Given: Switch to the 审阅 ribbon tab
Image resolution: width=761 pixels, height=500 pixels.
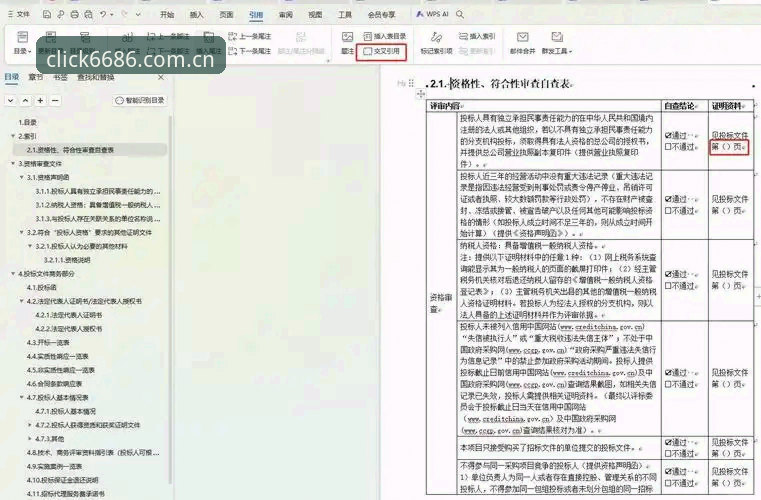Looking at the screenshot, I should pos(285,15).
